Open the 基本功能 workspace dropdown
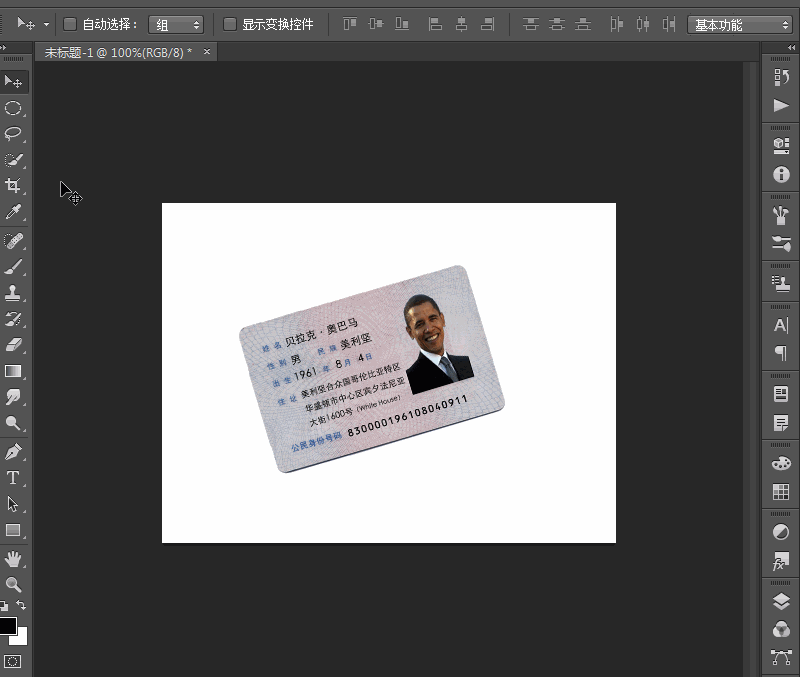 point(740,23)
